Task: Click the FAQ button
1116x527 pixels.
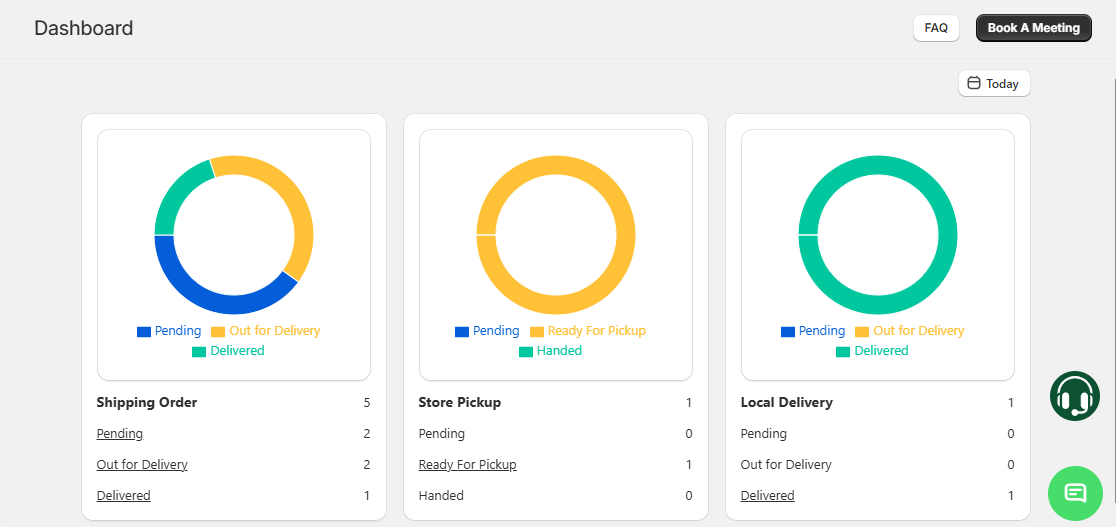Action: (x=936, y=28)
